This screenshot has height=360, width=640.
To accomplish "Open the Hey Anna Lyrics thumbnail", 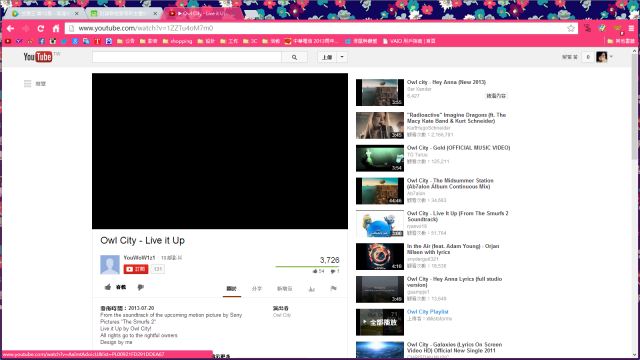I will pos(380,289).
